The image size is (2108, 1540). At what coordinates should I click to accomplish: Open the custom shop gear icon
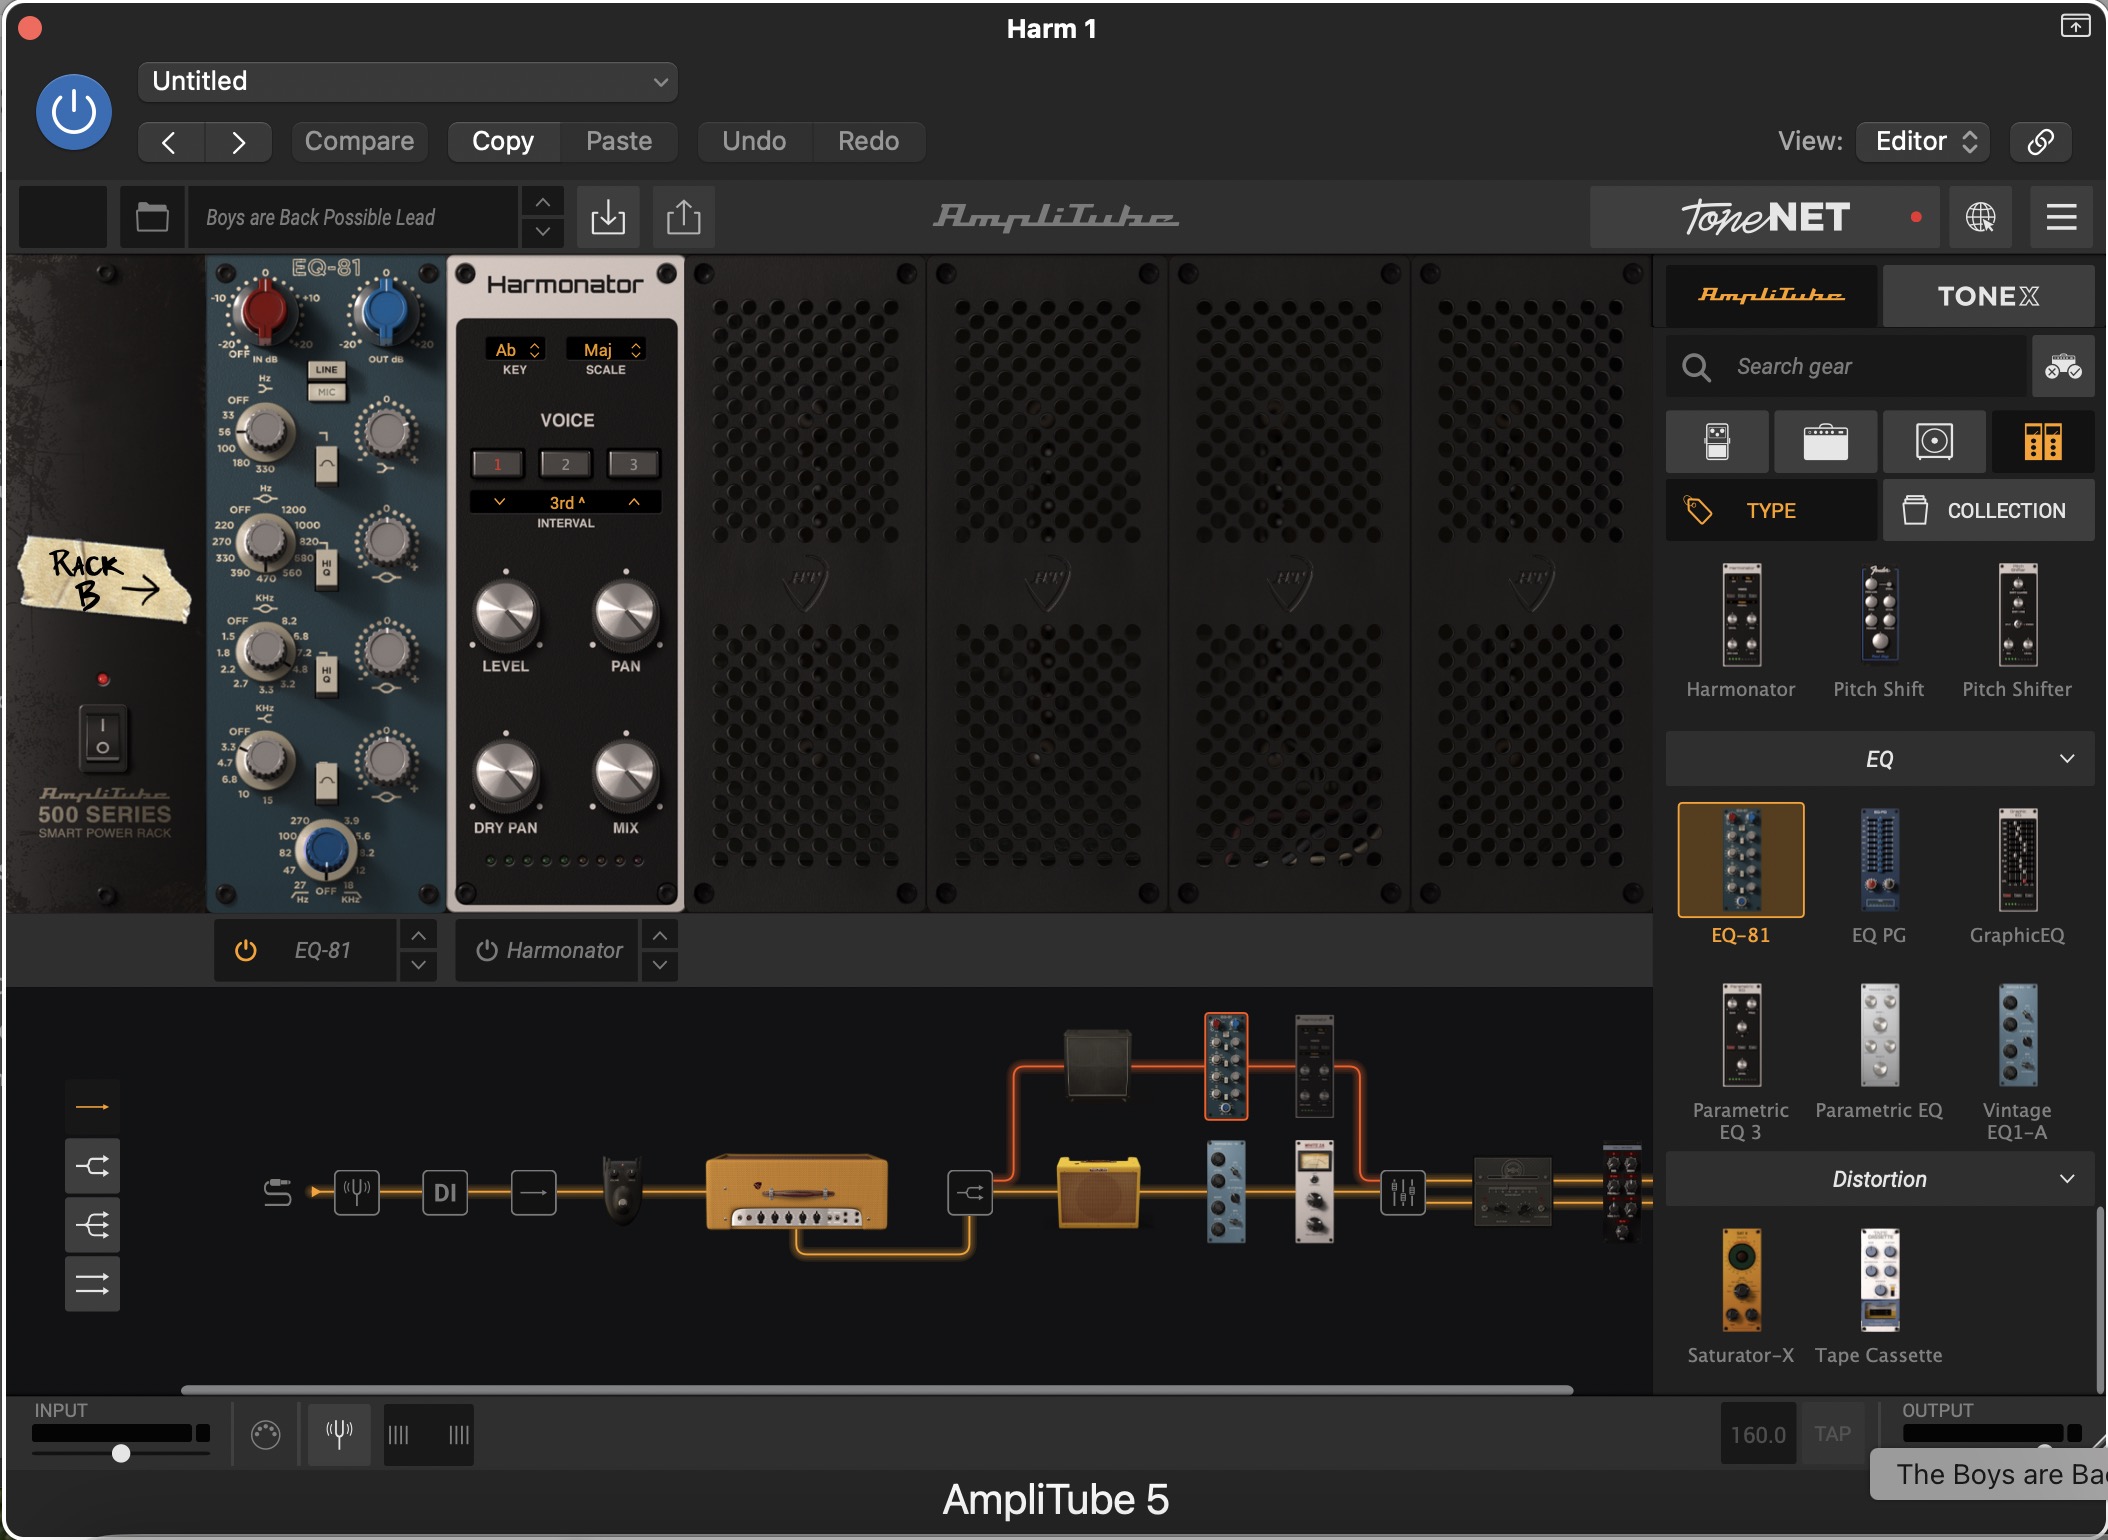pyautogui.click(x=2063, y=367)
